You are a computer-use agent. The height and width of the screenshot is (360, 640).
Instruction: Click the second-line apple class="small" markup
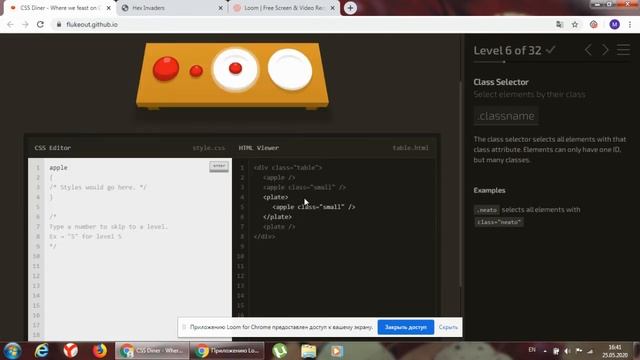304,187
